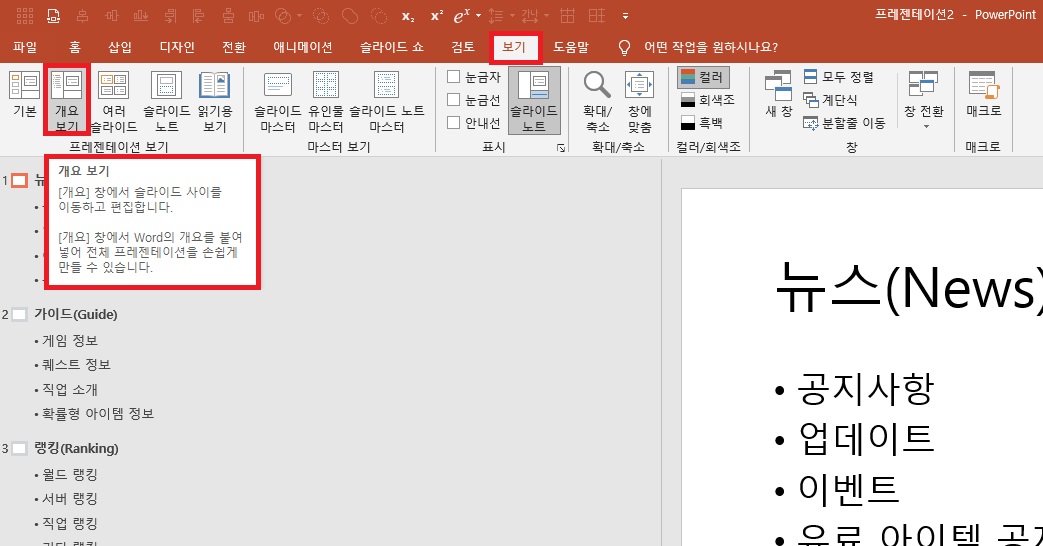Click the print preview document icon in quick access
Viewport: 1043px width, 546px height.
[53, 16]
